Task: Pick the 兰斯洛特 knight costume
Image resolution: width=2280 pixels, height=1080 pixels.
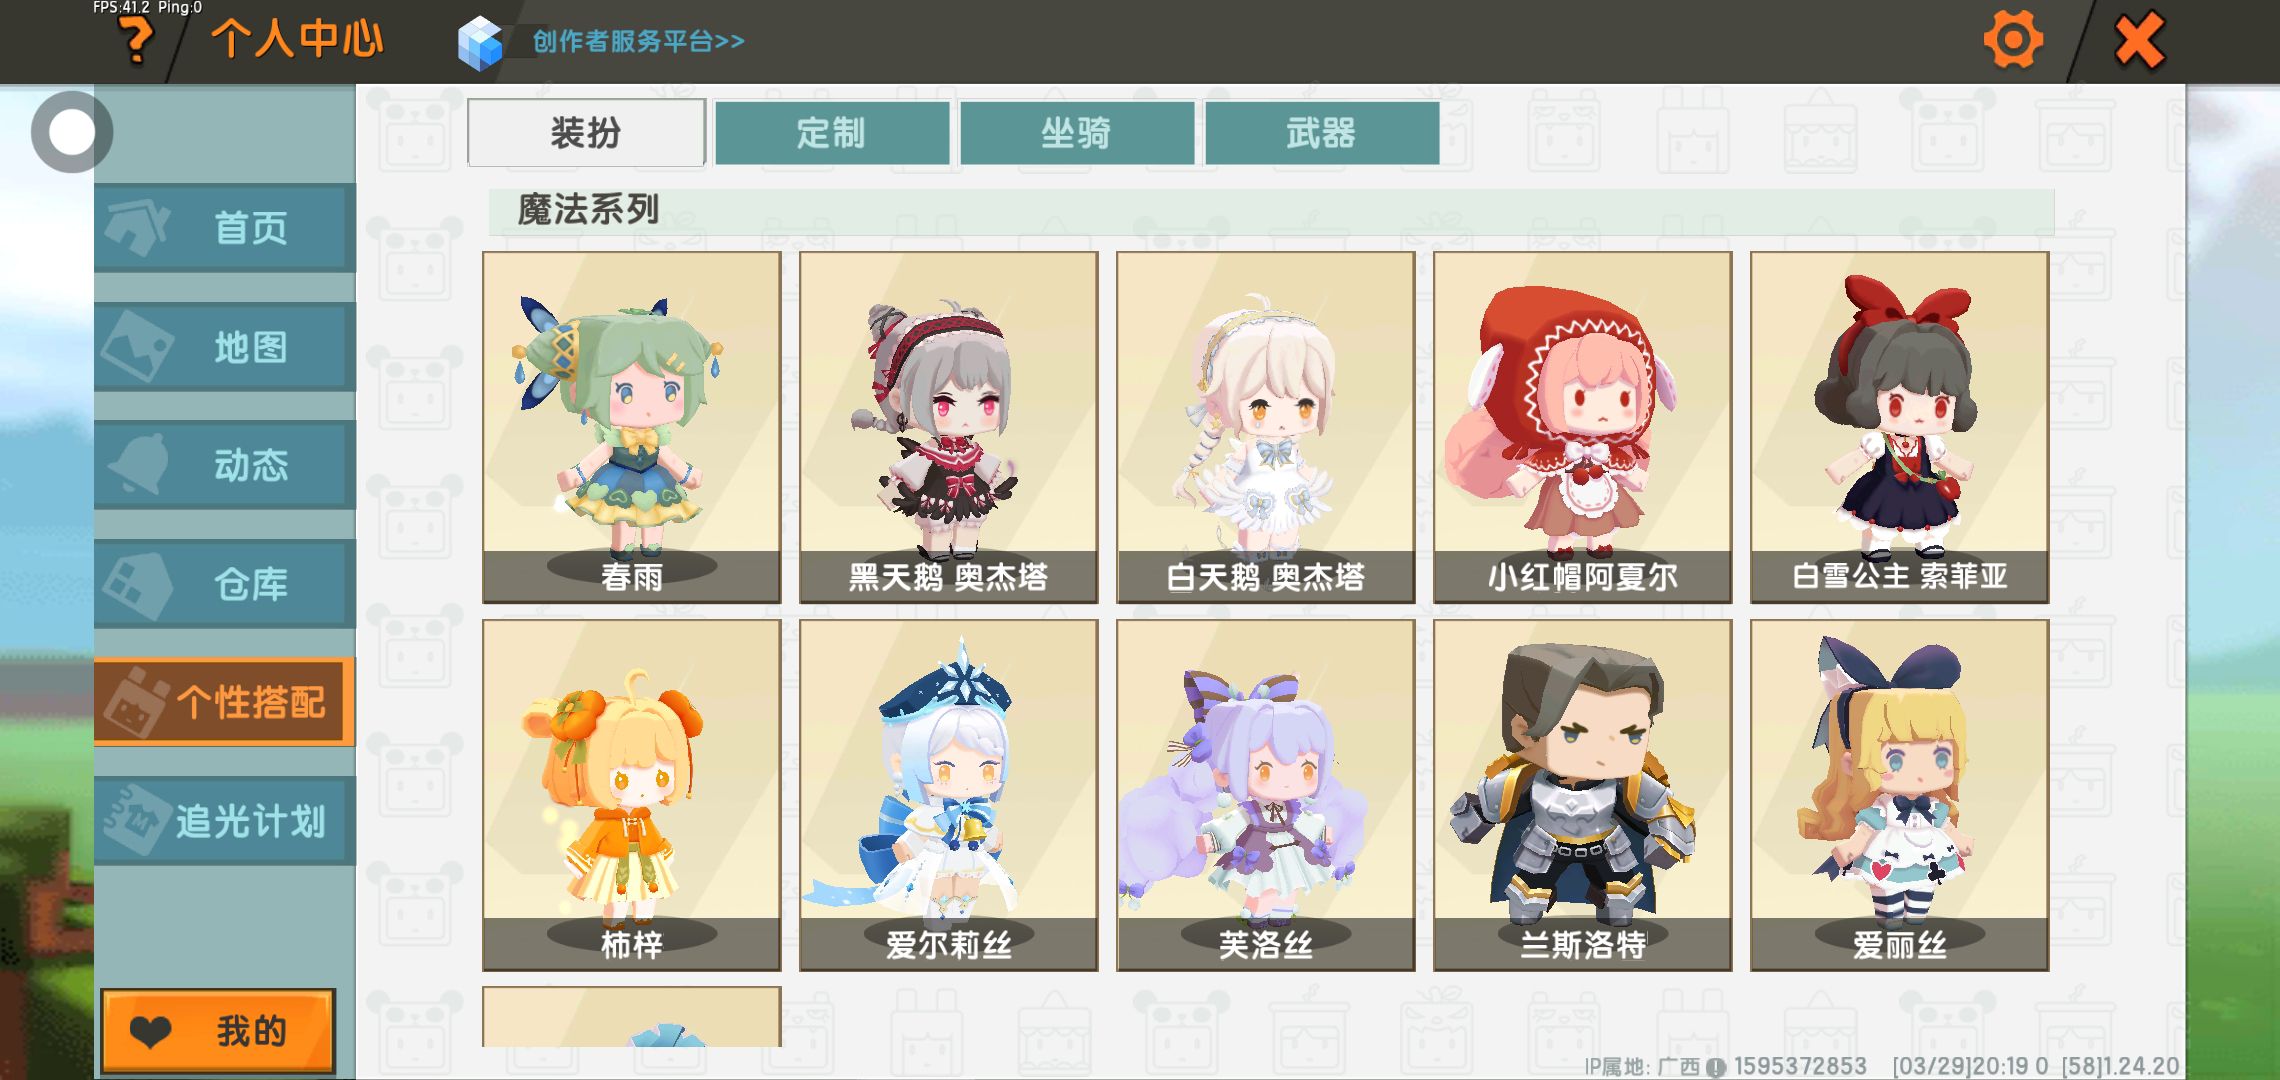Action: coord(1582,795)
